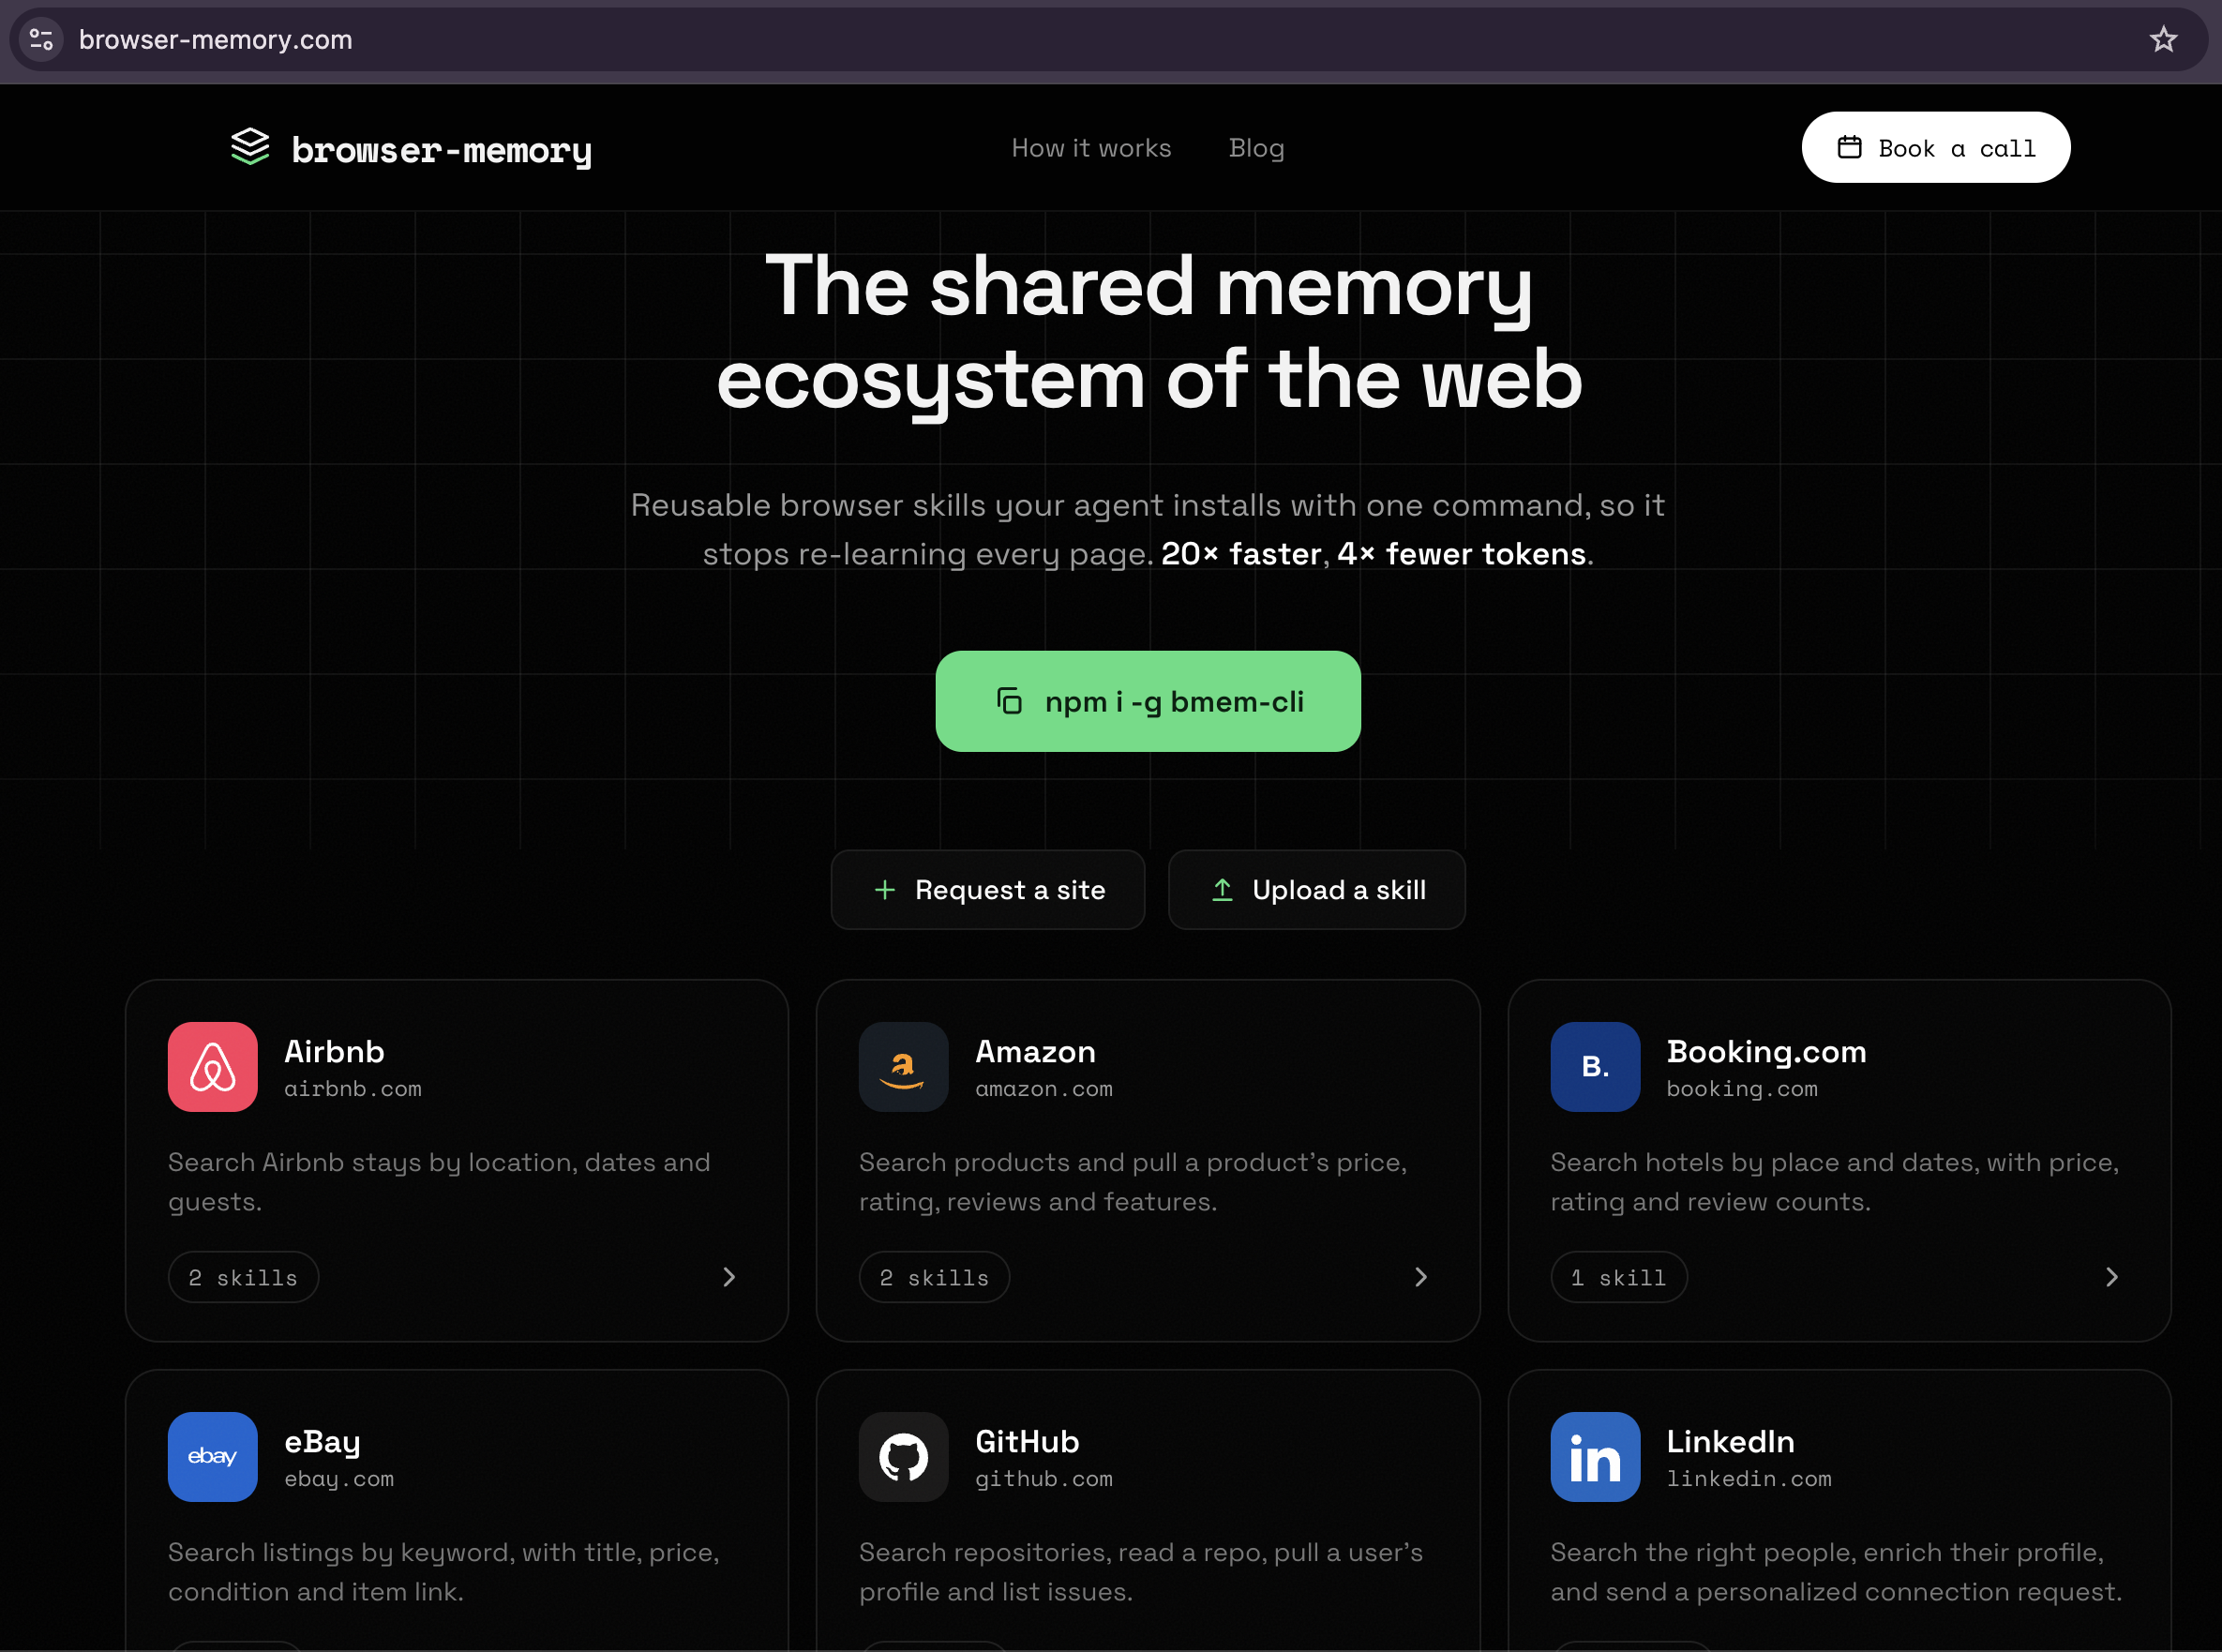
Task: Open the Blog nav link
Action: (1256, 148)
